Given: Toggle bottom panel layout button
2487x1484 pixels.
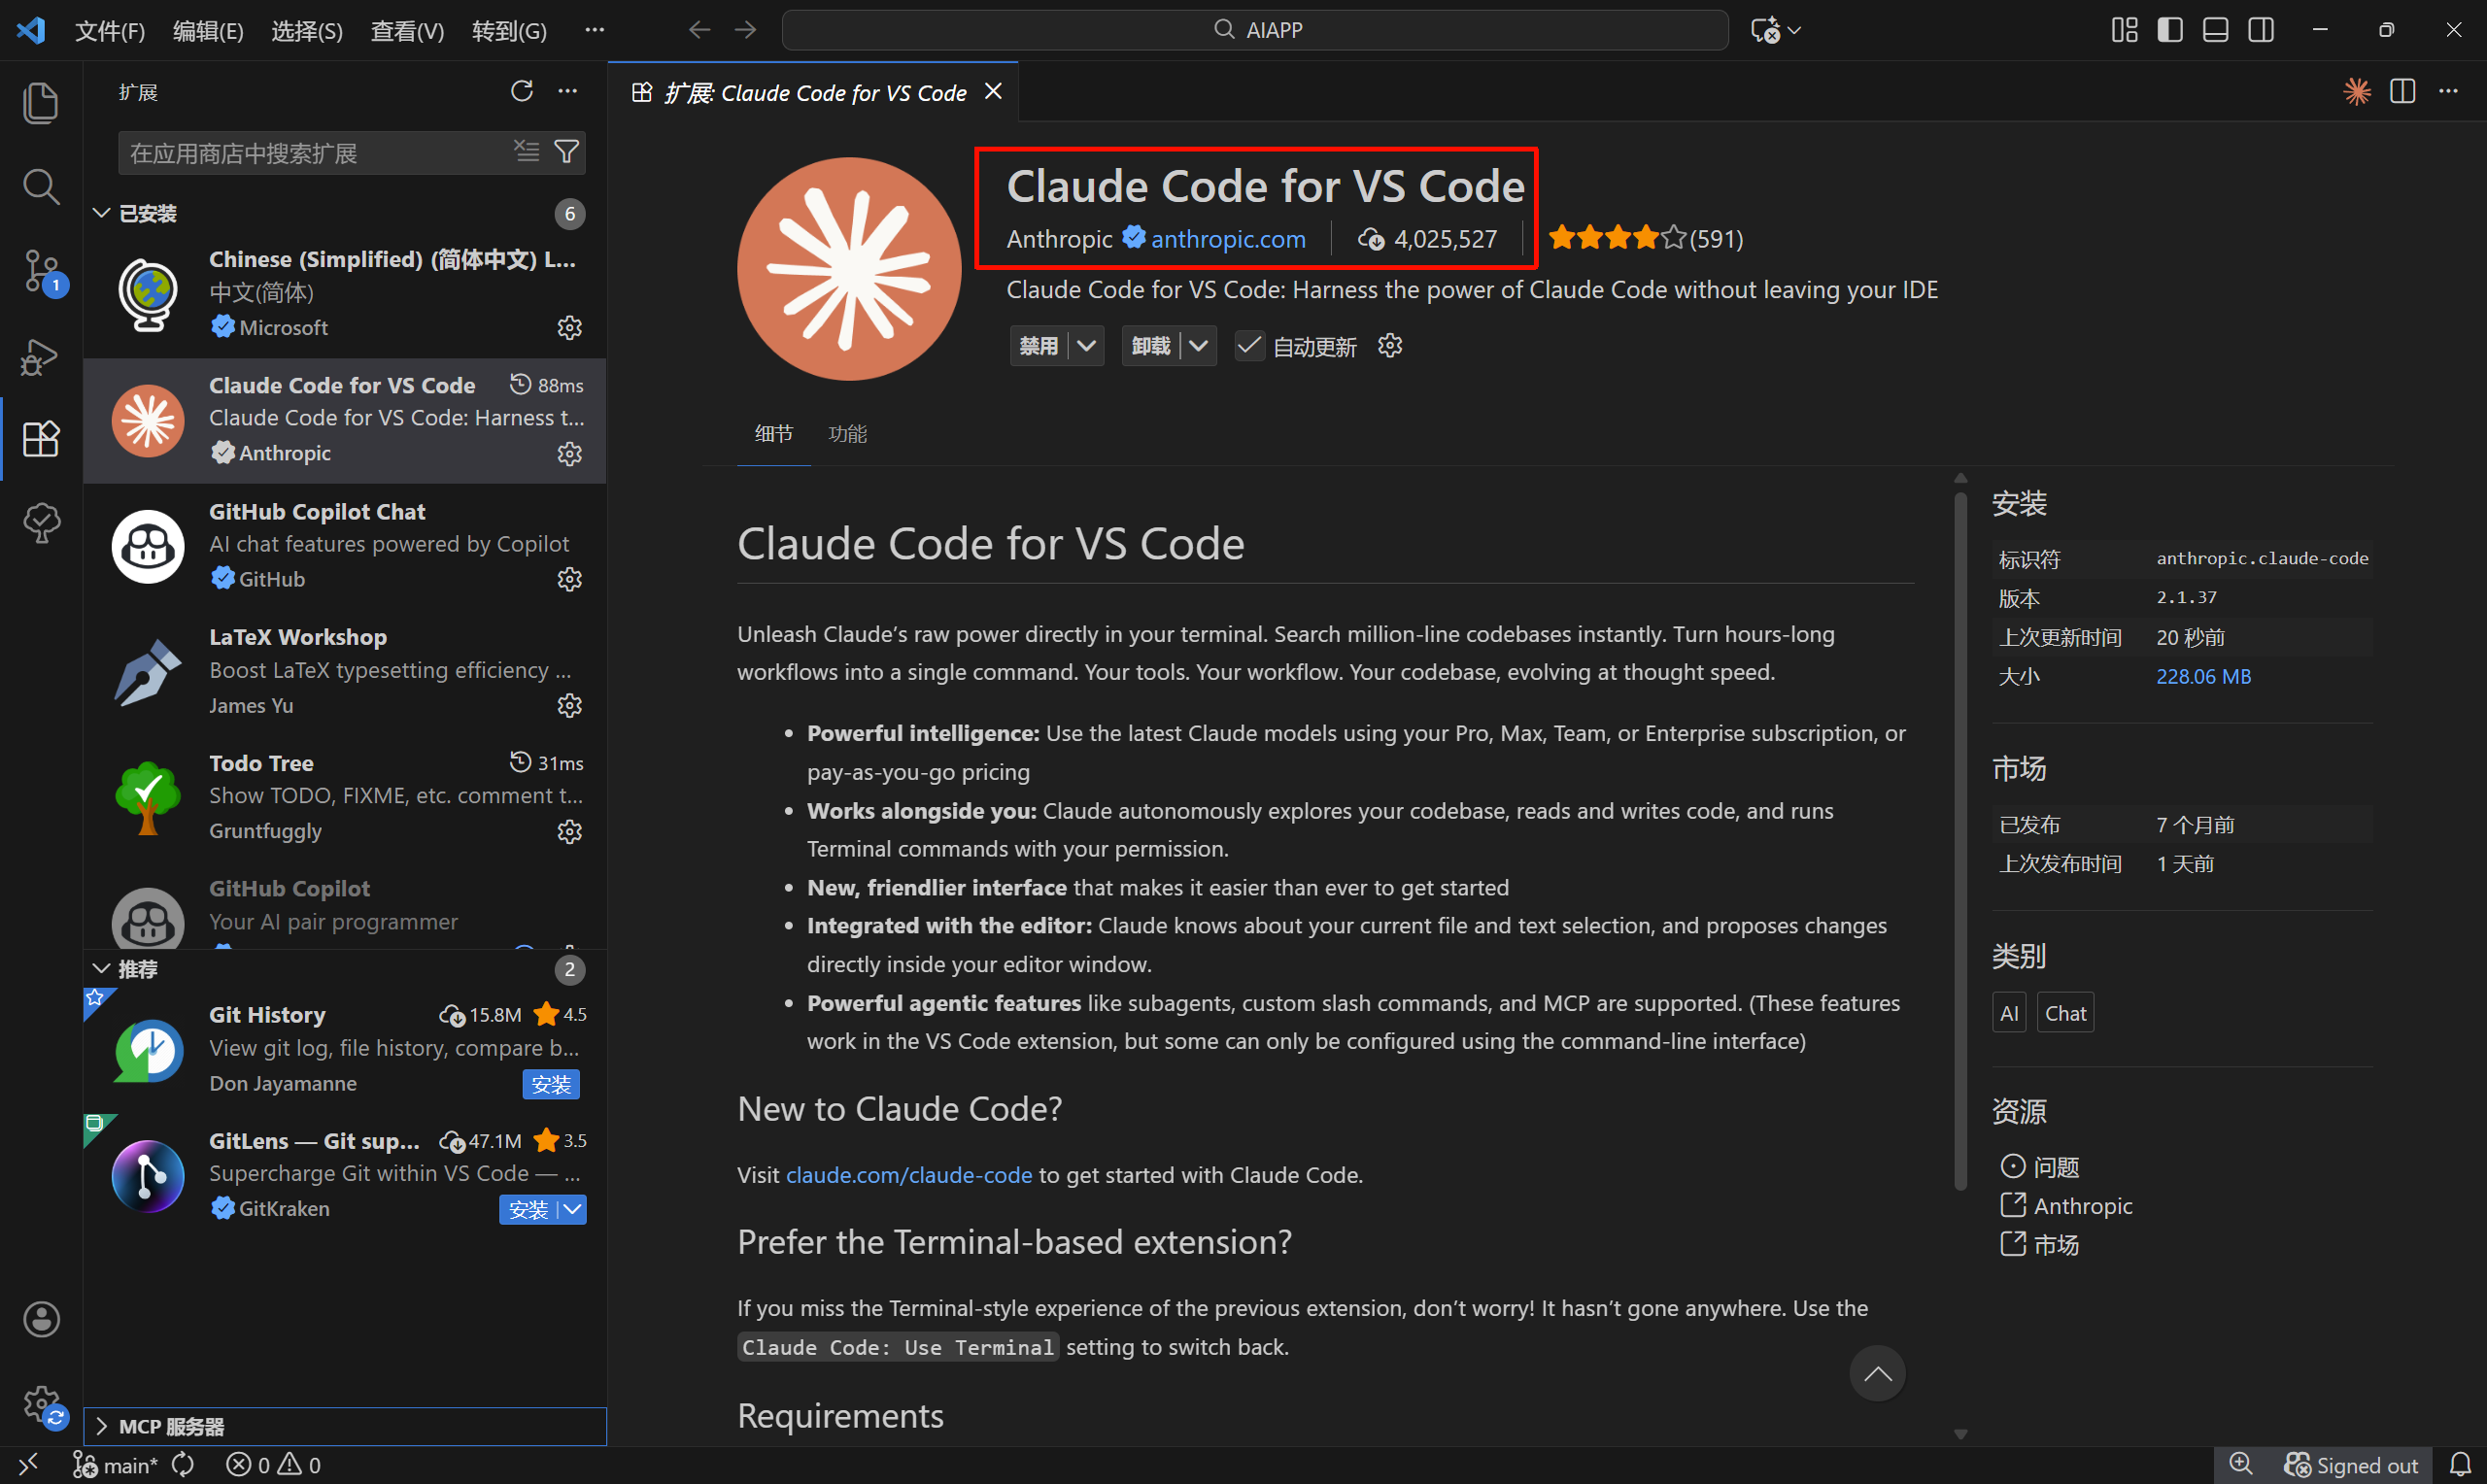Looking at the screenshot, I should pos(2215,30).
